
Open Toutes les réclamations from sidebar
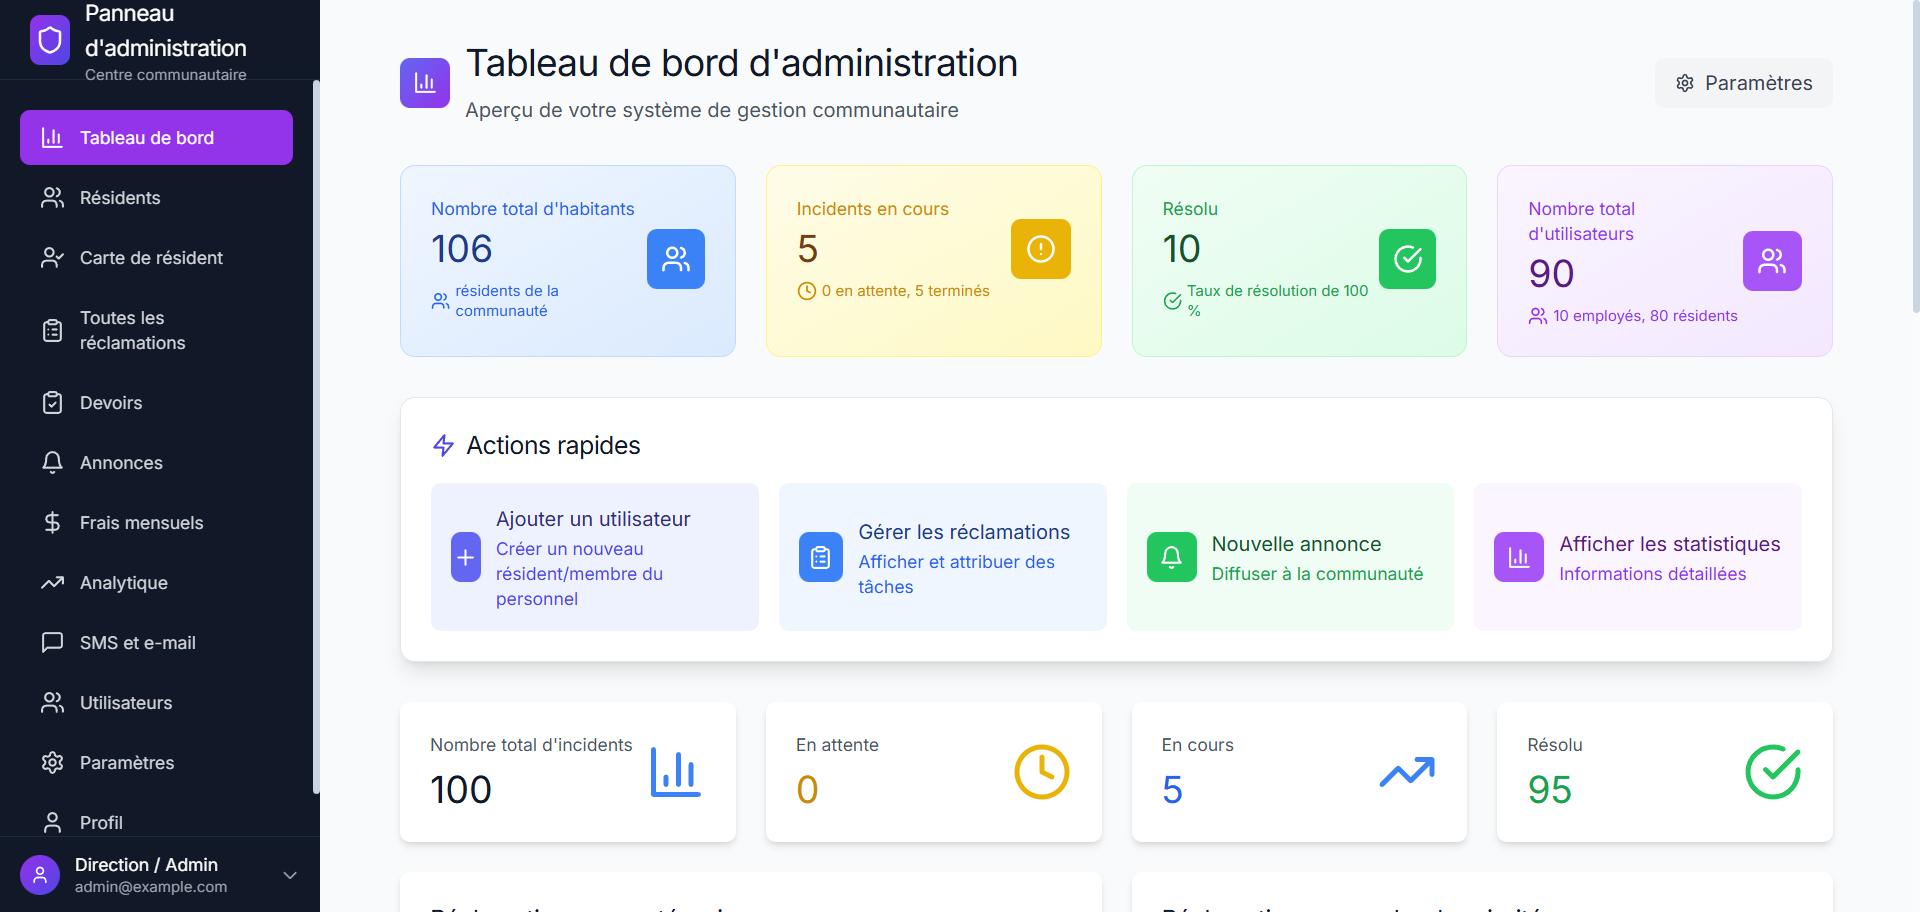53,330
